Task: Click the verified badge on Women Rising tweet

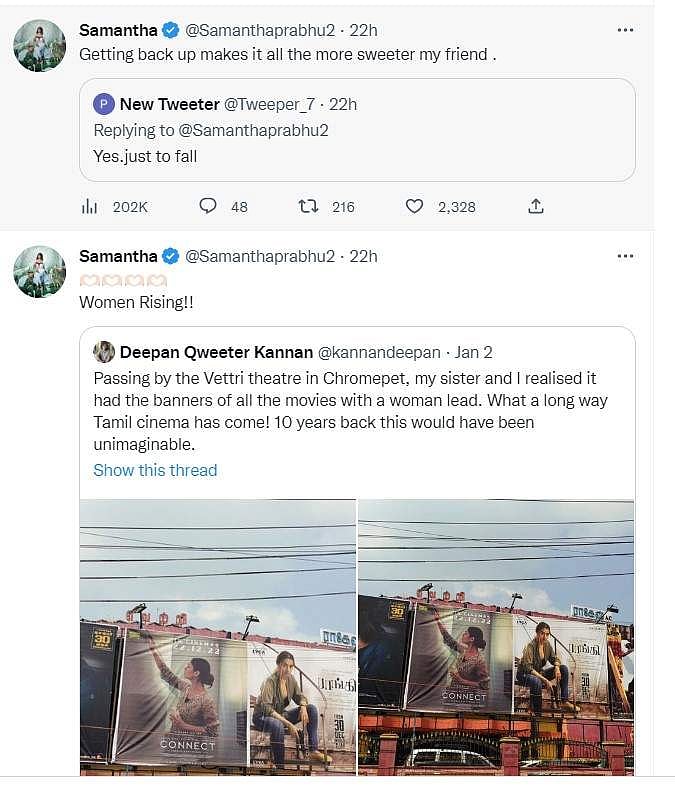Action: click(171, 256)
